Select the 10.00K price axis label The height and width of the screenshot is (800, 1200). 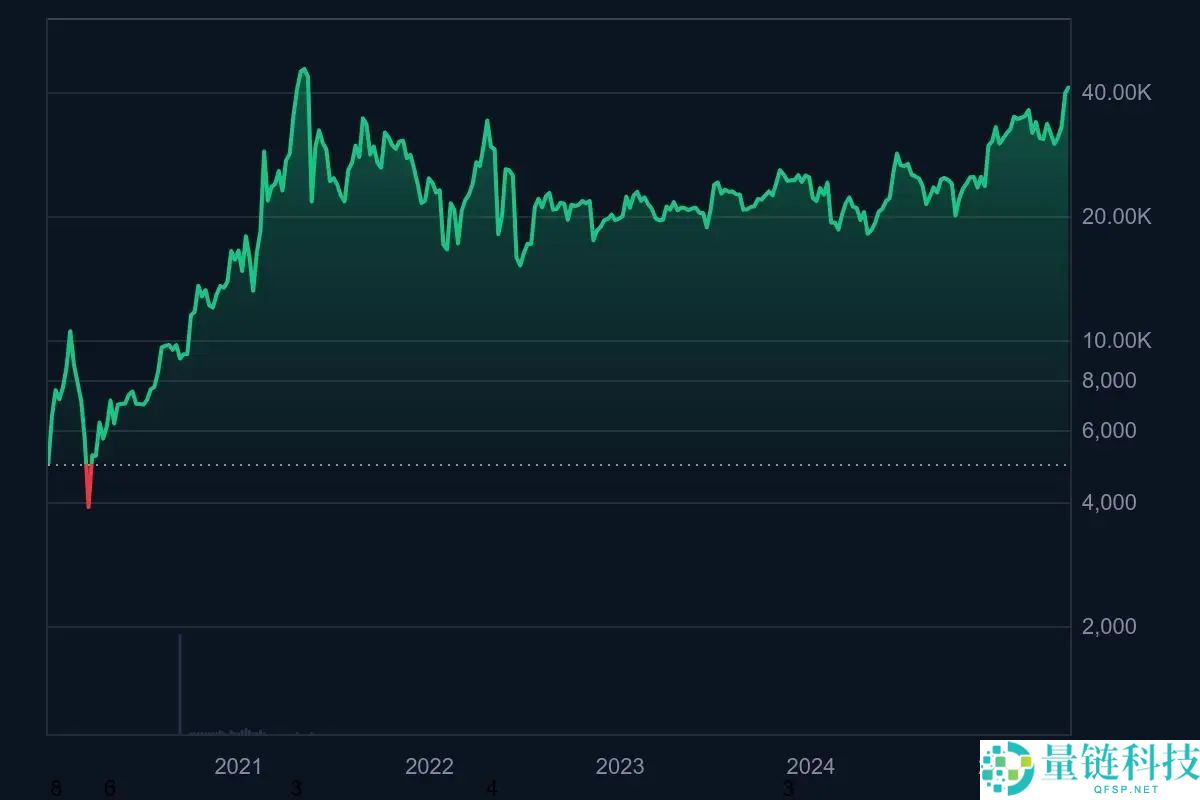tap(1117, 341)
